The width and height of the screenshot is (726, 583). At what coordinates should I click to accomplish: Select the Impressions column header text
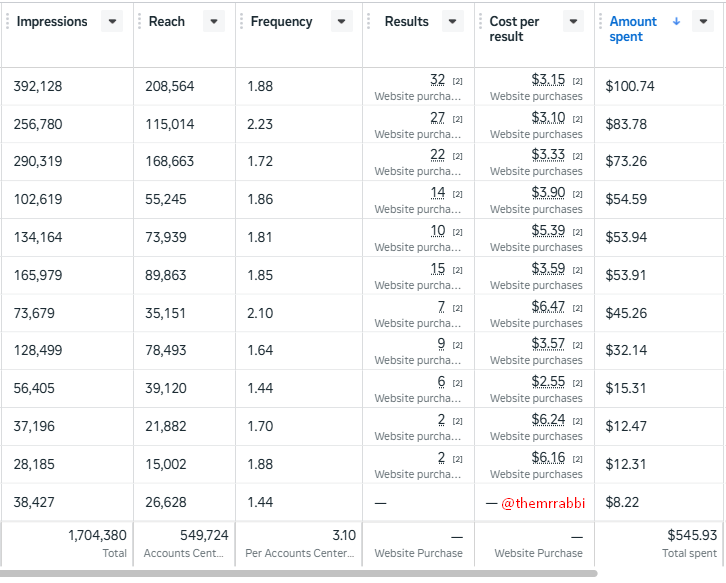(52, 22)
